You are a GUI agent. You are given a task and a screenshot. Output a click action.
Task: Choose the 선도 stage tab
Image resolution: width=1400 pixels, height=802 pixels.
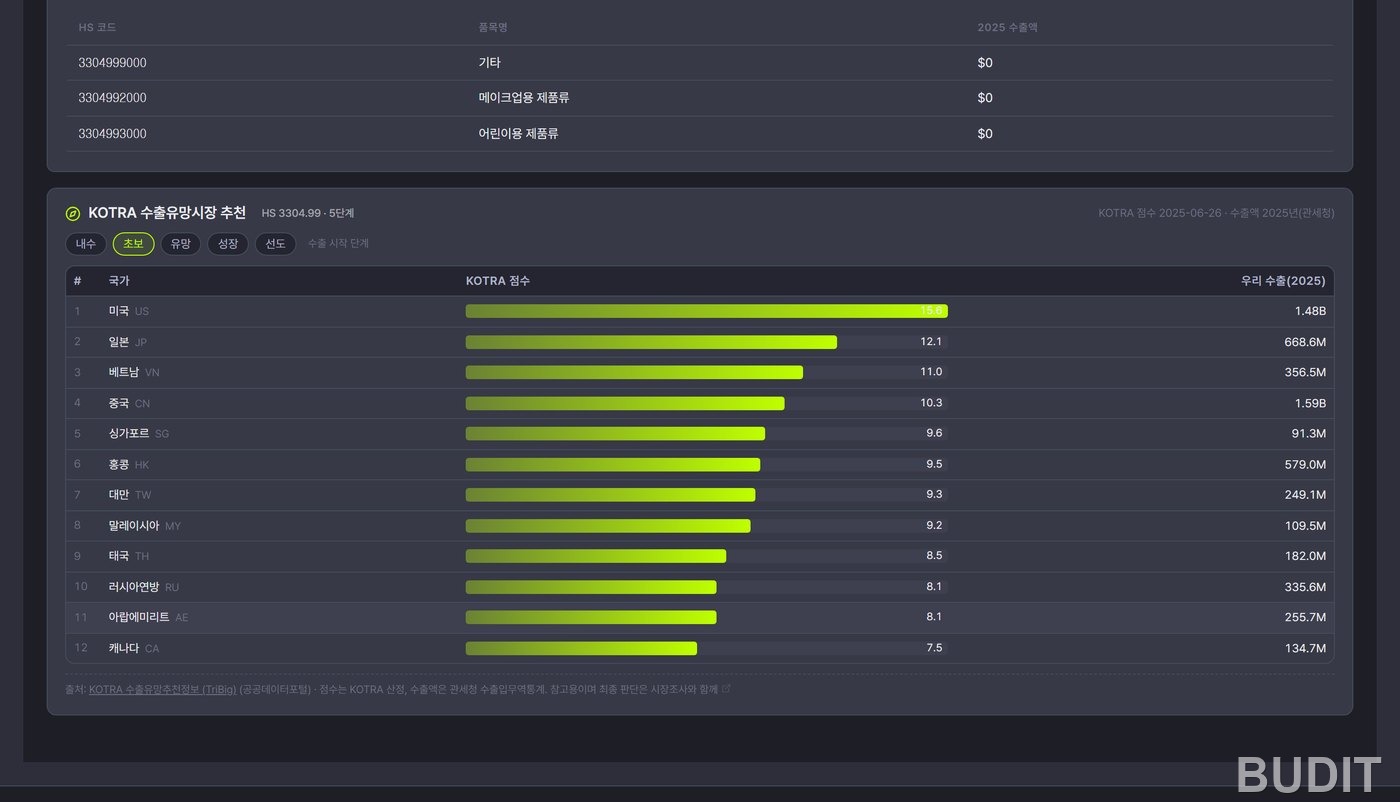(275, 244)
